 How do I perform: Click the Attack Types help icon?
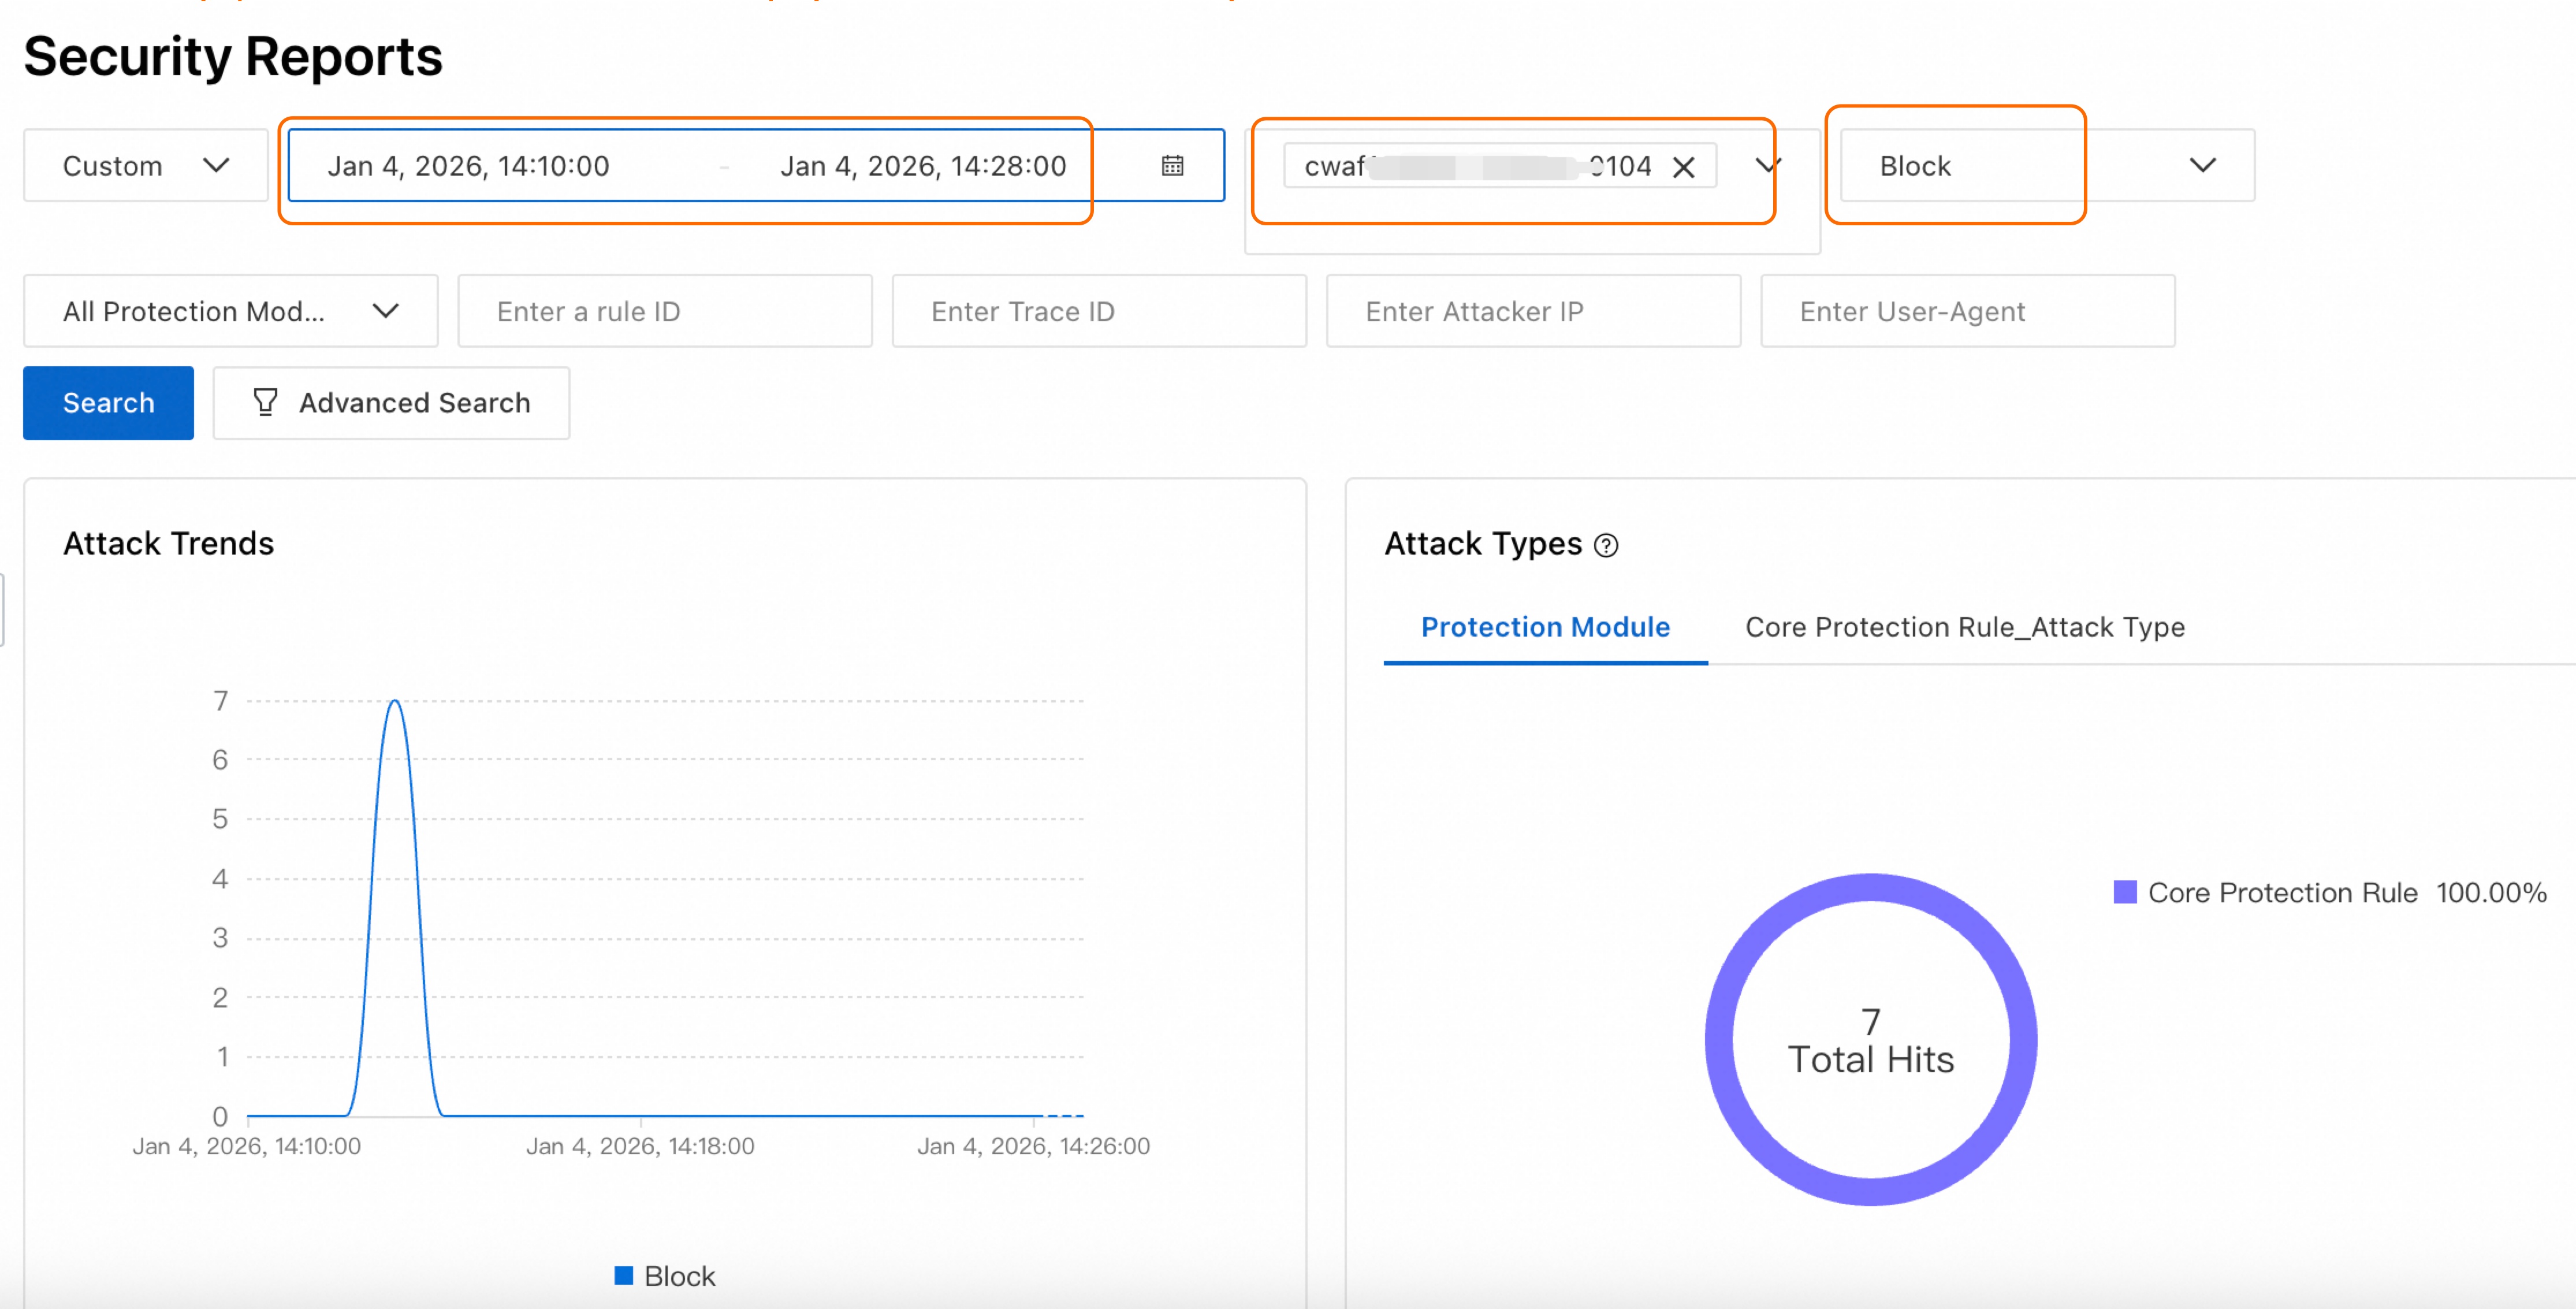coord(1606,545)
